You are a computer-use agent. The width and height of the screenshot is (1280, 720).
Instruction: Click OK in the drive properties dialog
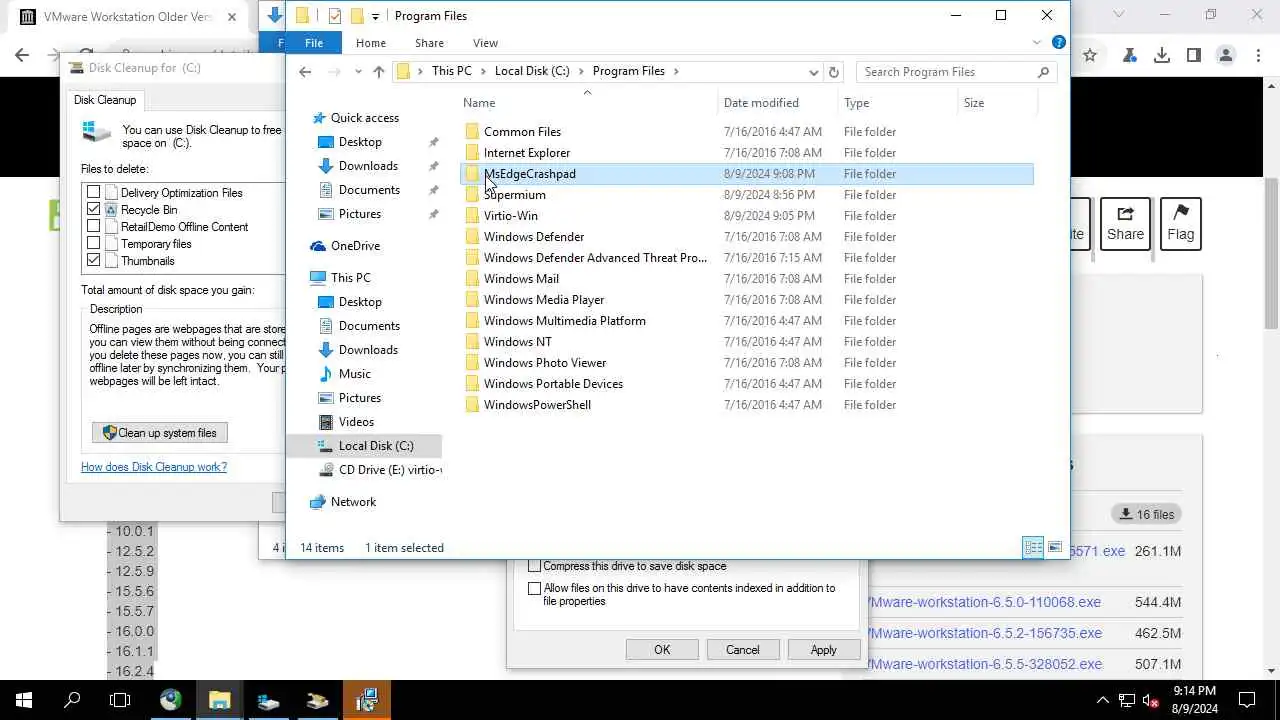[x=662, y=650]
